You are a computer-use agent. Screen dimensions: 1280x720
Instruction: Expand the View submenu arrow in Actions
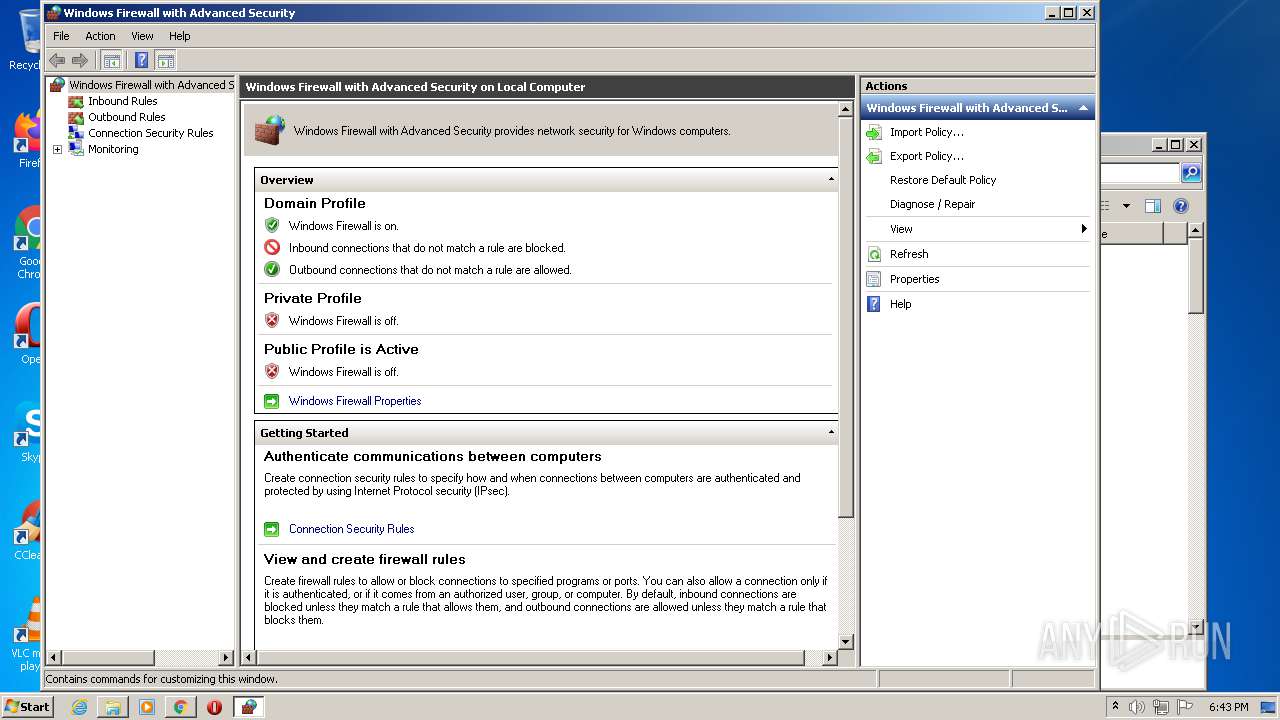pos(1084,229)
